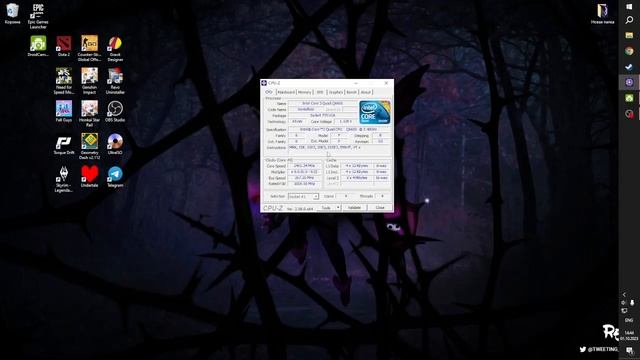Switch to the About tab in CPU-Z
640x360 pixels.
point(366,92)
